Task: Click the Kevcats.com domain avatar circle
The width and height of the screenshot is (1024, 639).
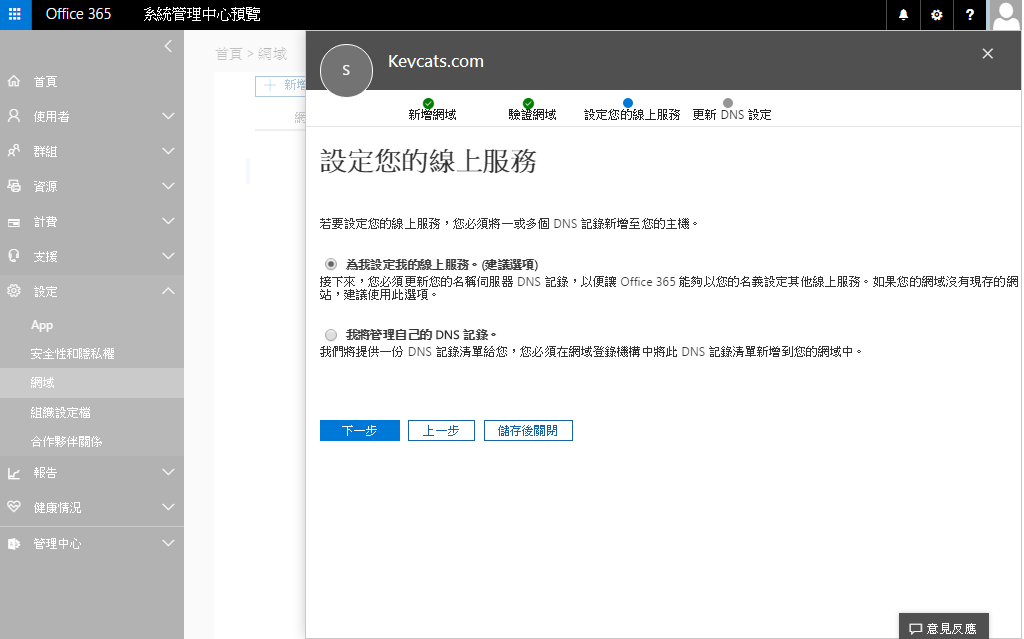Action: tap(346, 70)
